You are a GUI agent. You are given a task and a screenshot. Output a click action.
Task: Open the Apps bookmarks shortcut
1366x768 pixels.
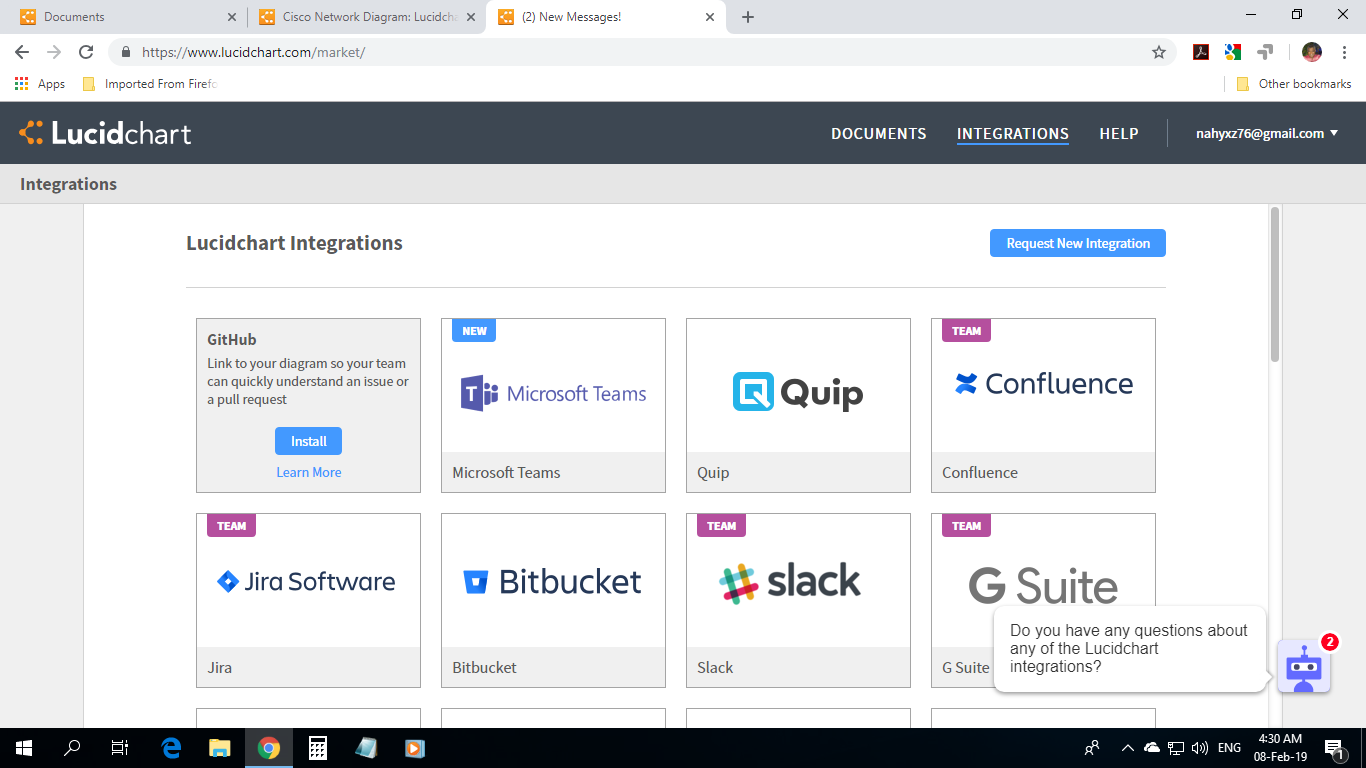pyautogui.click(x=40, y=84)
